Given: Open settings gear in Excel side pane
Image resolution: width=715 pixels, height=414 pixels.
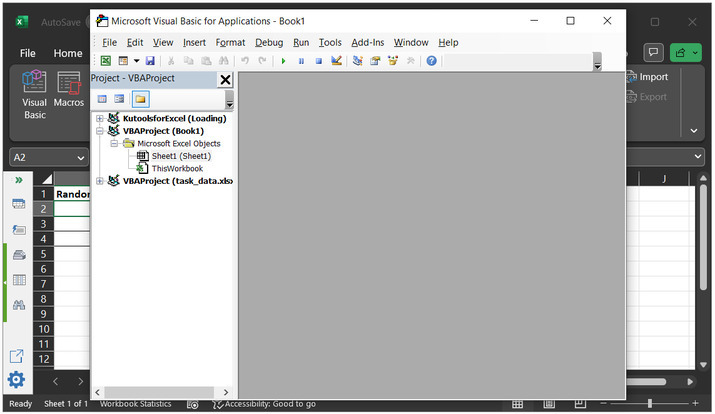Looking at the screenshot, I should coord(16,379).
